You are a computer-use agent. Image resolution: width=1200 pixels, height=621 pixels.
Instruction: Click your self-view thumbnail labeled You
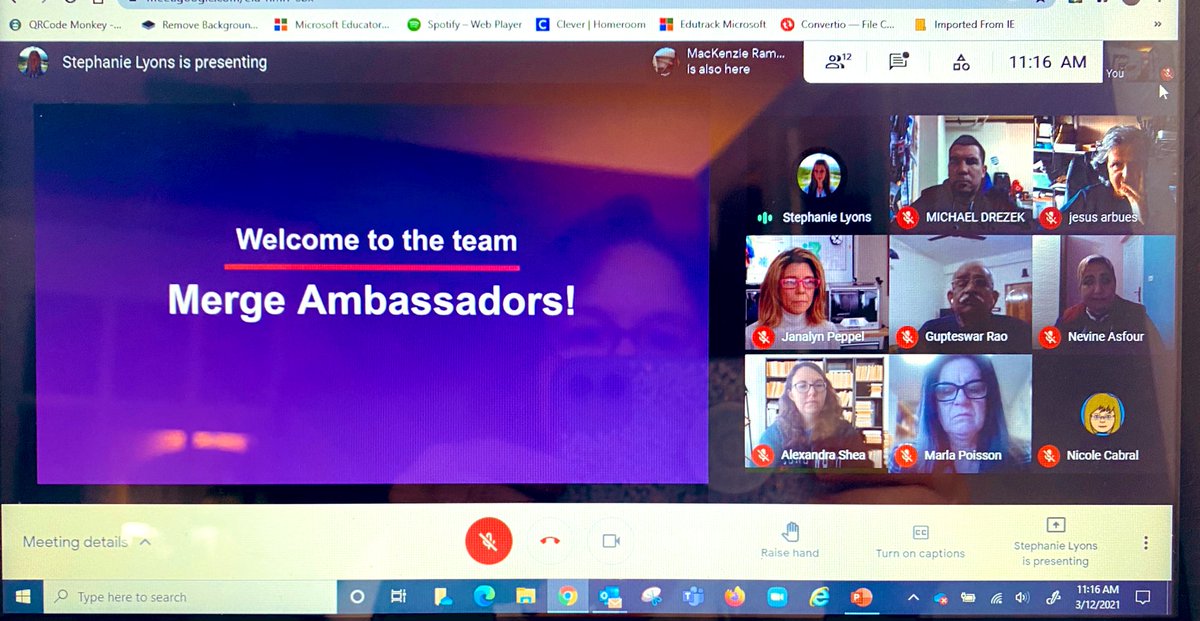[x=1140, y=62]
